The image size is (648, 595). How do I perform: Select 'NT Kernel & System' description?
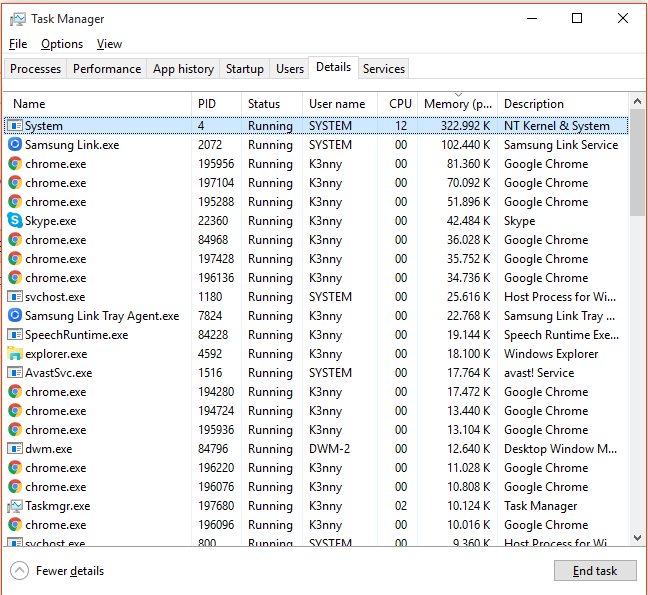click(557, 126)
